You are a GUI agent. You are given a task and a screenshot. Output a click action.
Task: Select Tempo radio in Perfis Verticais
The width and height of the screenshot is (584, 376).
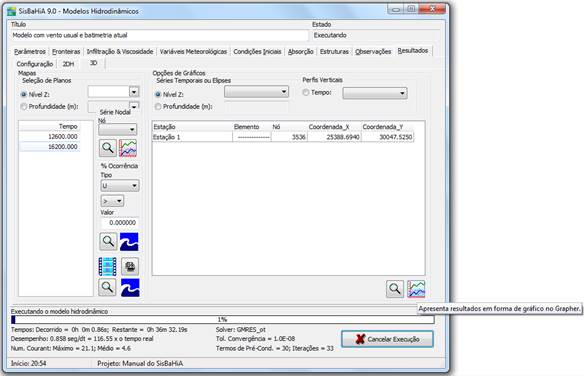306,92
